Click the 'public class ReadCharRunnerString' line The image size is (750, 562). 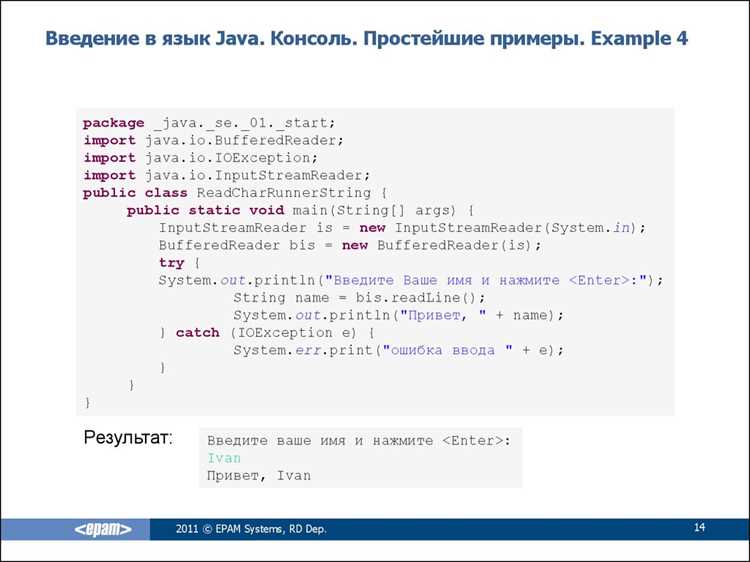234,193
